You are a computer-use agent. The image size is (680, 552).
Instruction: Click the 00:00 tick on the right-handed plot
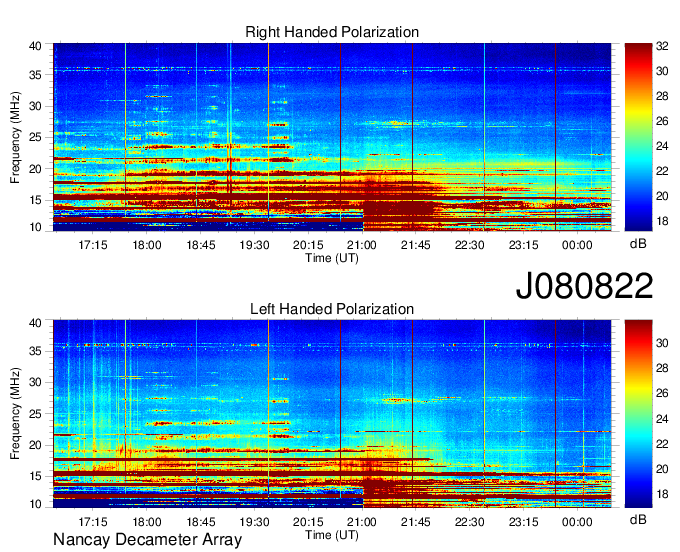577,245
